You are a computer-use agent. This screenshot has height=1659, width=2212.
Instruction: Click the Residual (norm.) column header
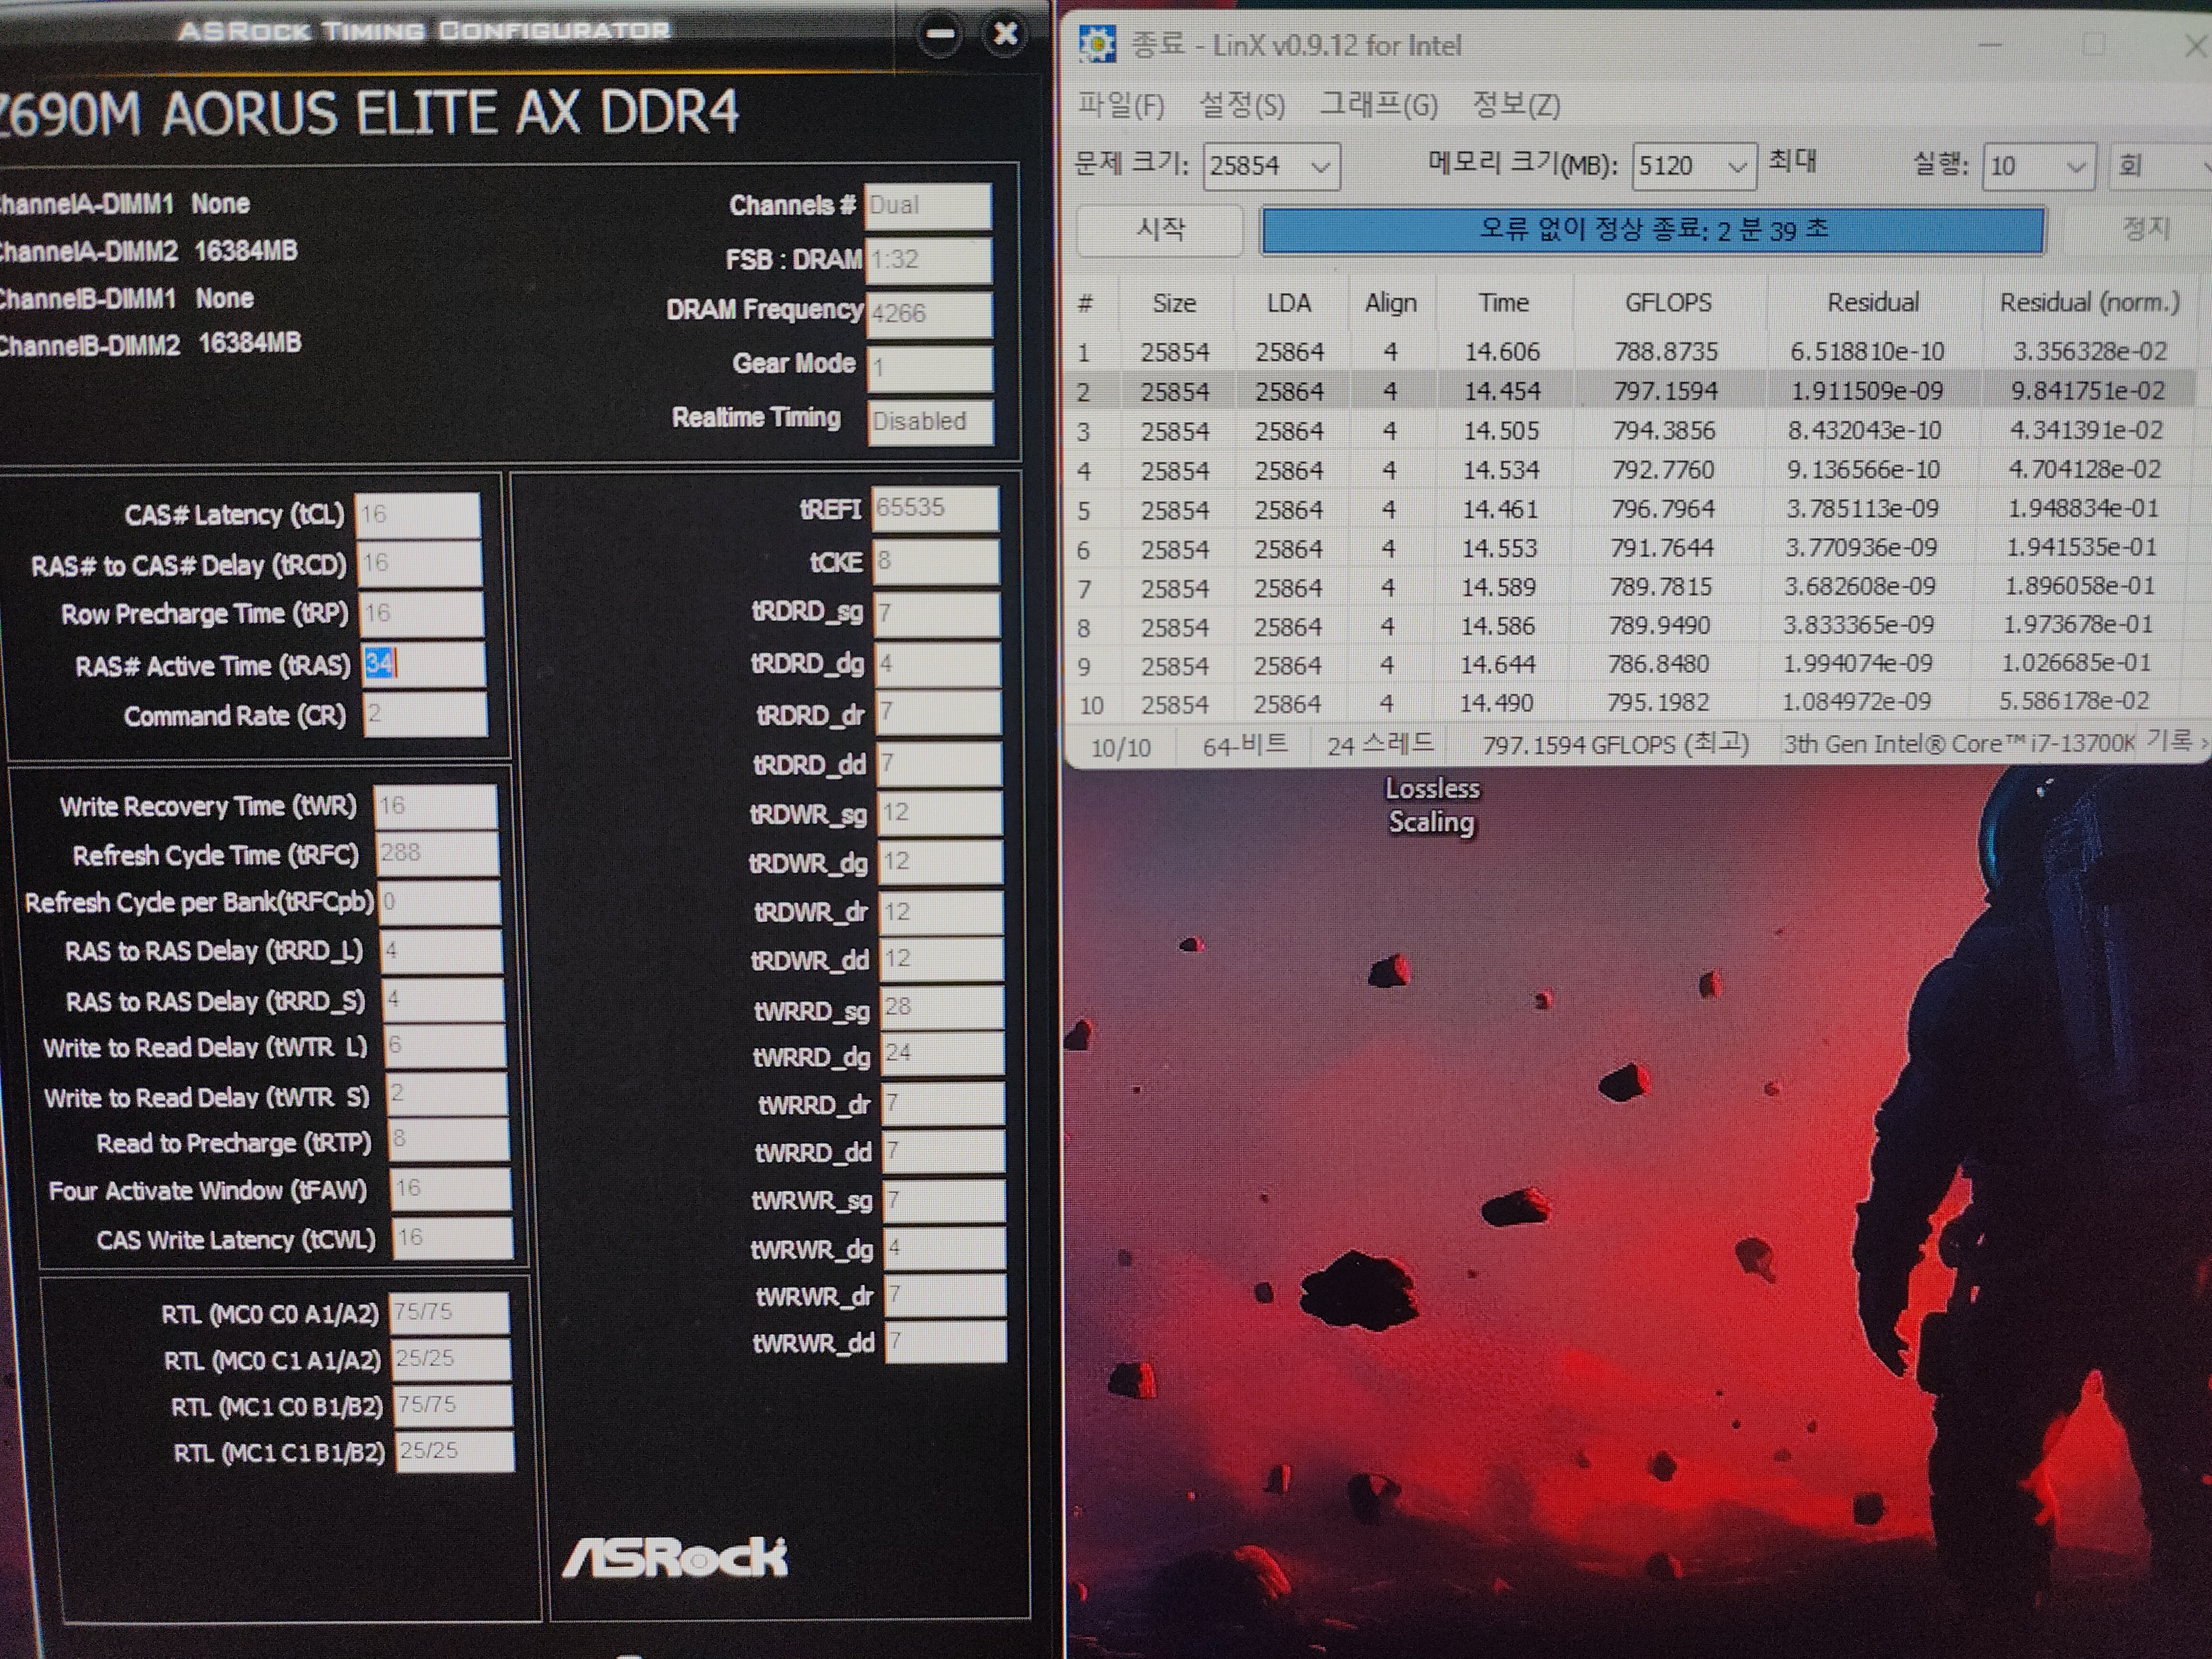2089,302
